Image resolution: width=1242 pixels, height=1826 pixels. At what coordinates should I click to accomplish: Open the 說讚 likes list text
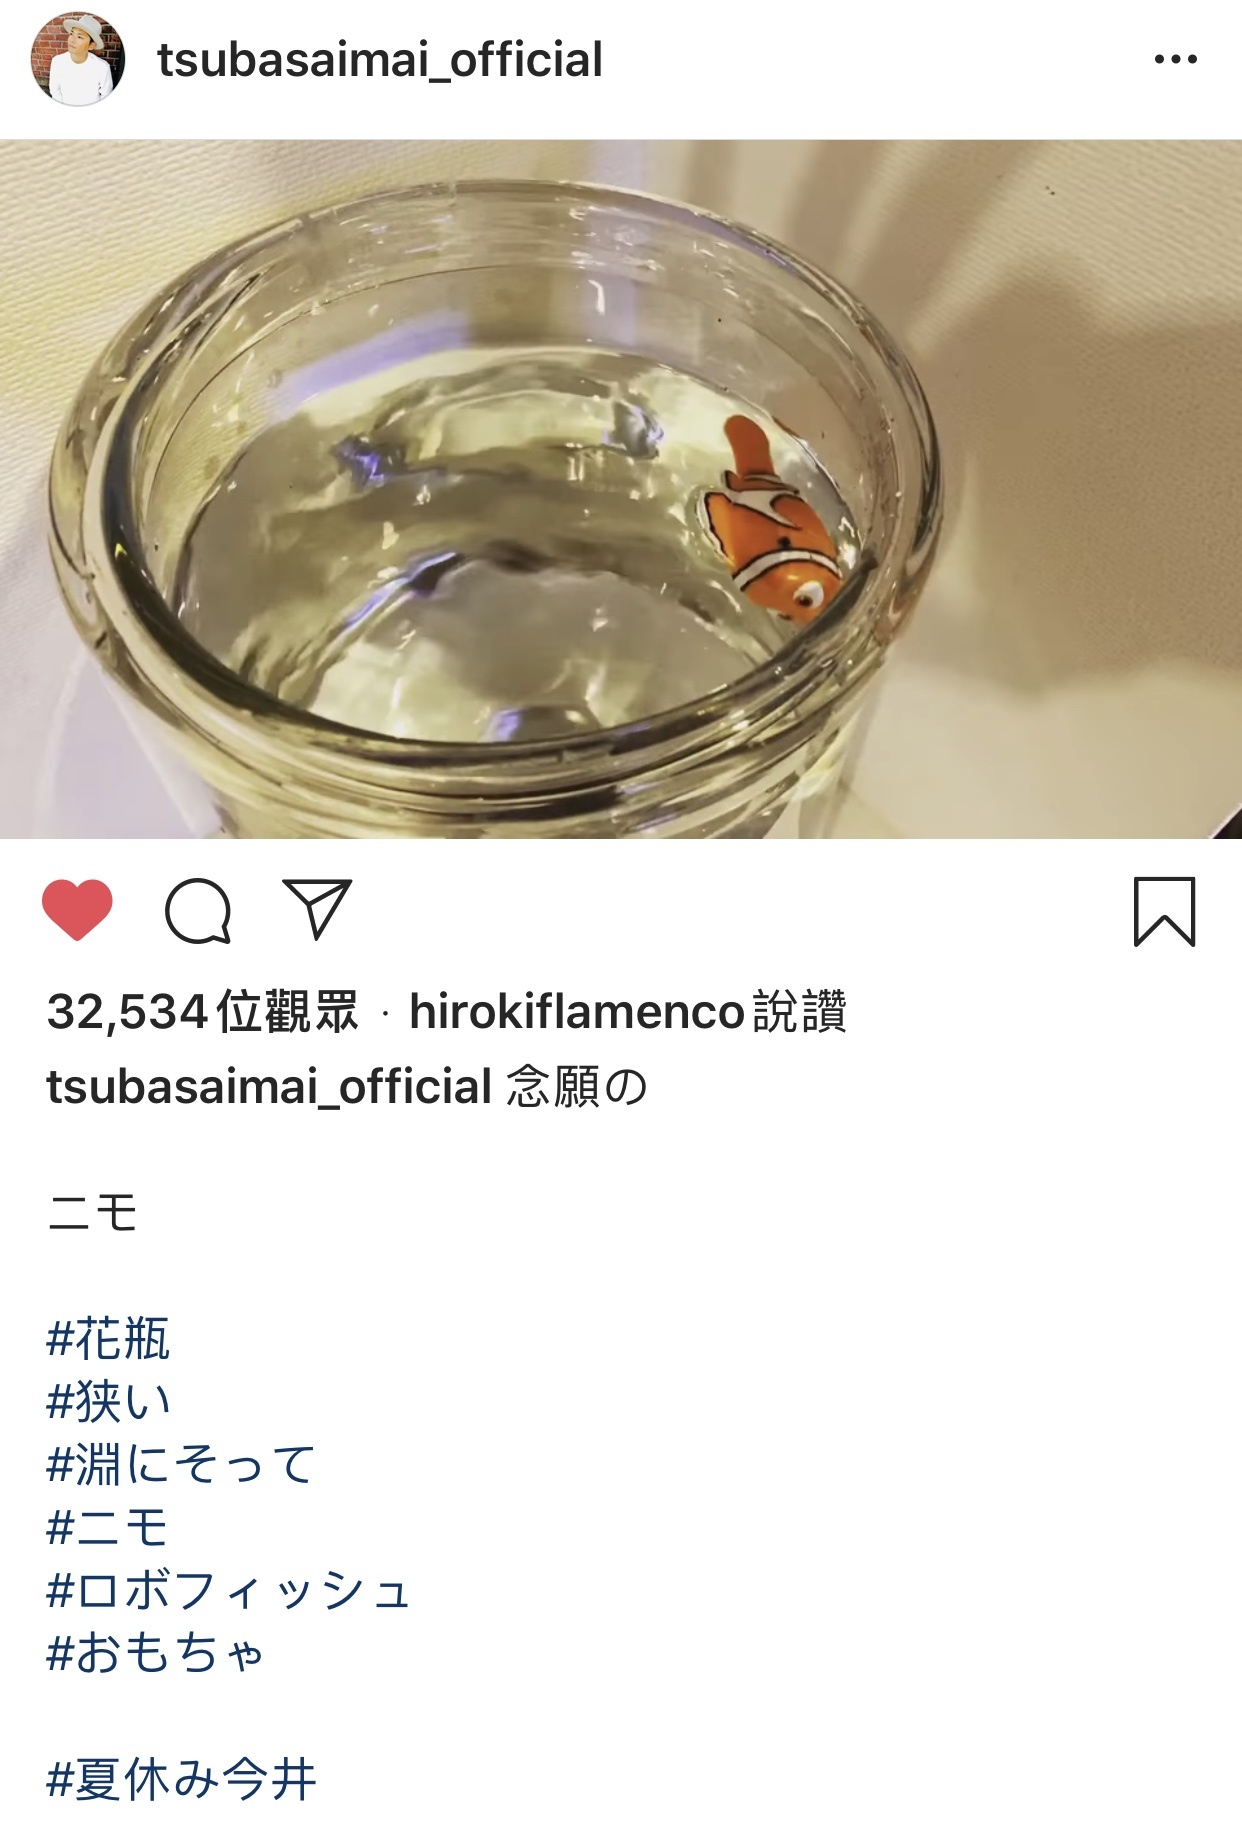click(800, 1011)
